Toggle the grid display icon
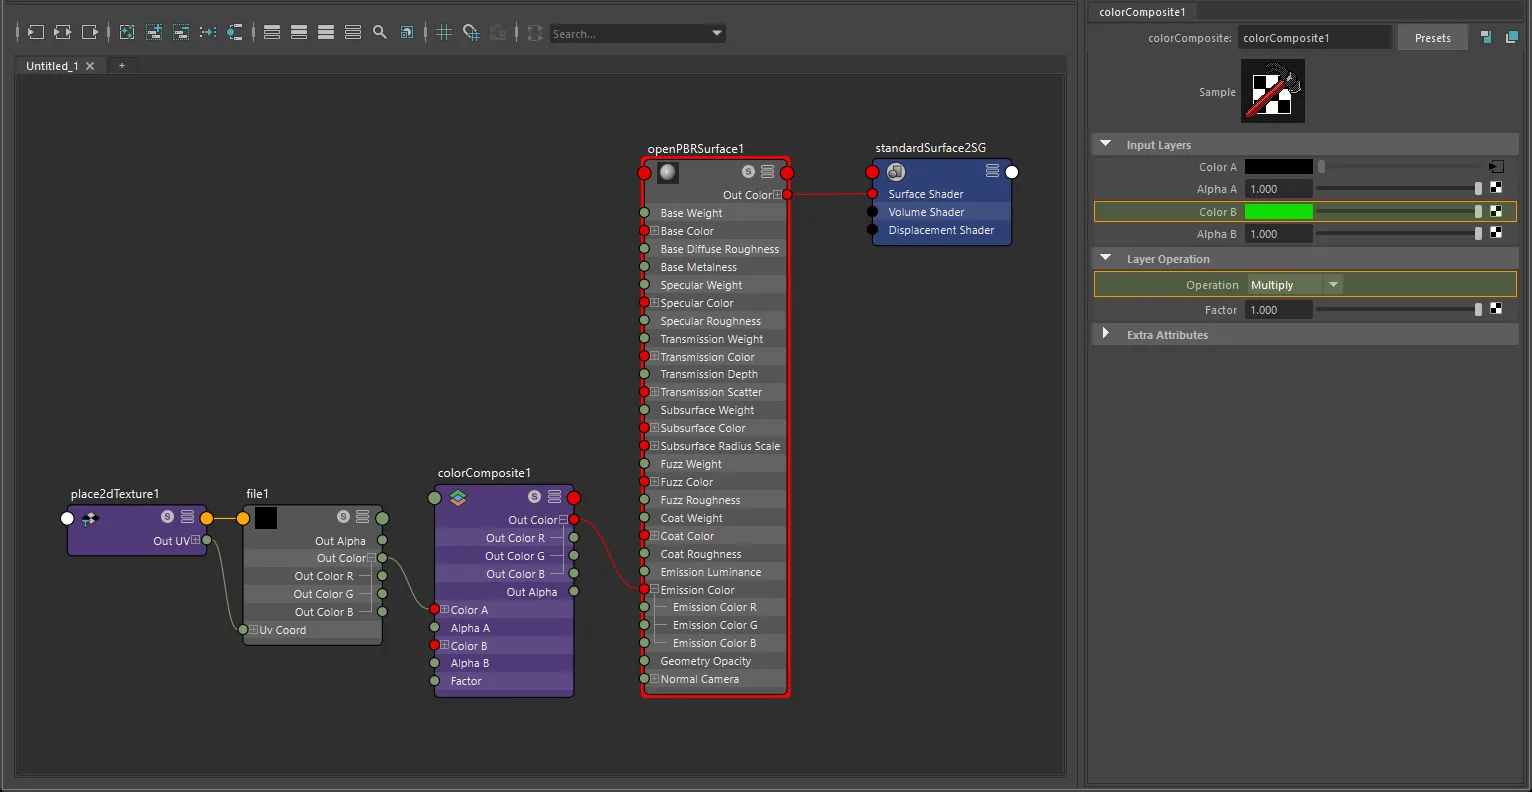 click(444, 32)
